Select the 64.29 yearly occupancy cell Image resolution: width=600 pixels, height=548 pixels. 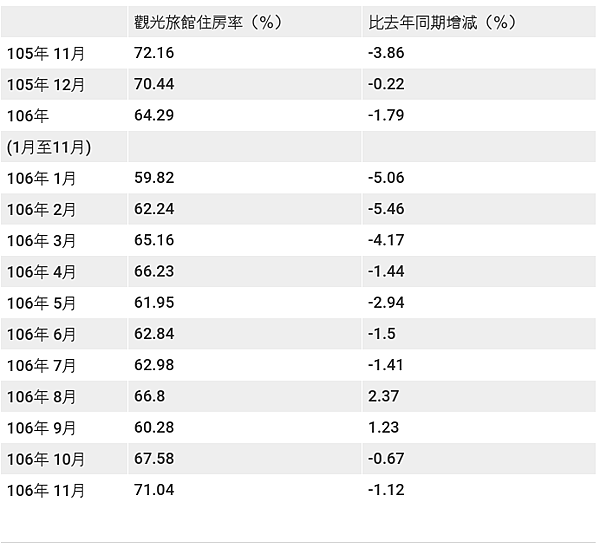point(153,115)
